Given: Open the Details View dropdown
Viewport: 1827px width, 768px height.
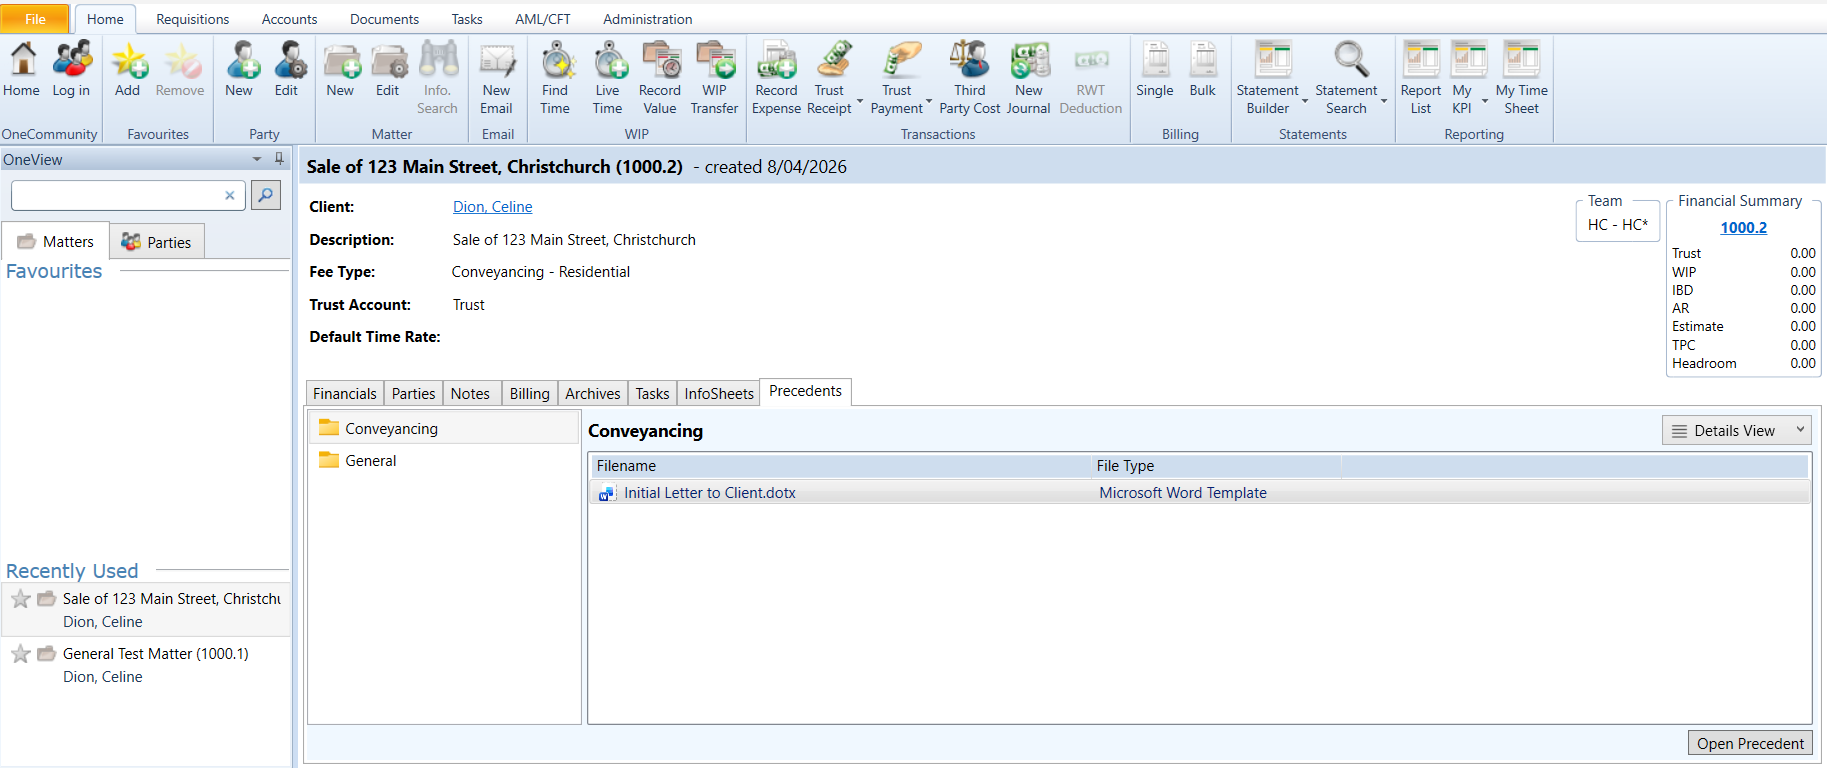Looking at the screenshot, I should 1737,431.
